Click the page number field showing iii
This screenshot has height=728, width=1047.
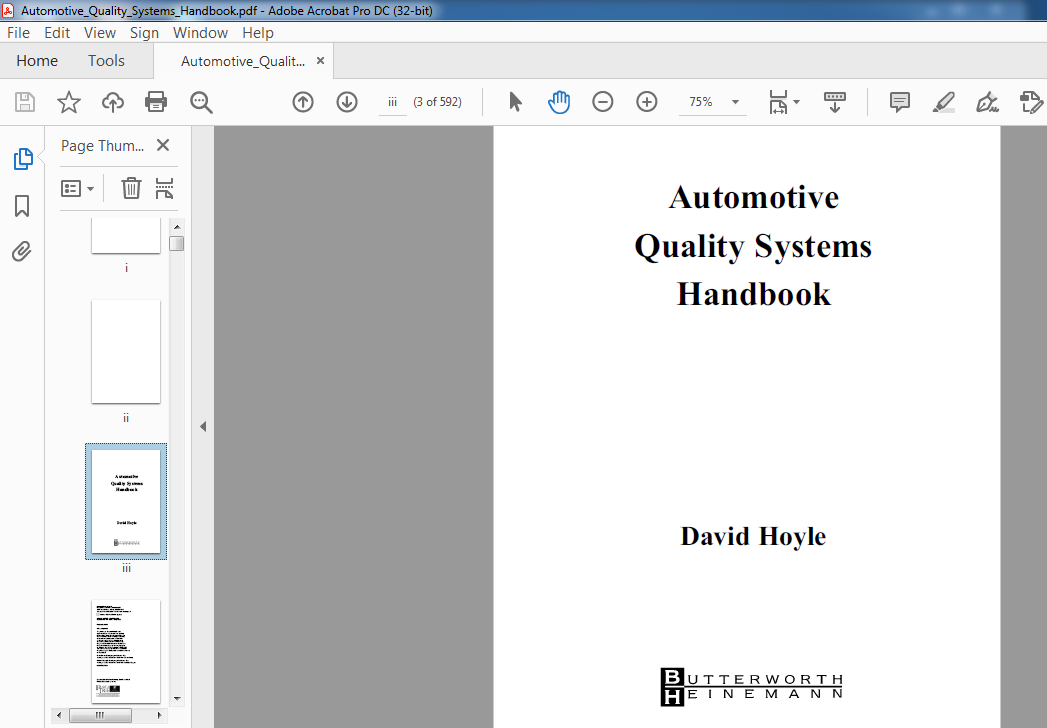(393, 102)
